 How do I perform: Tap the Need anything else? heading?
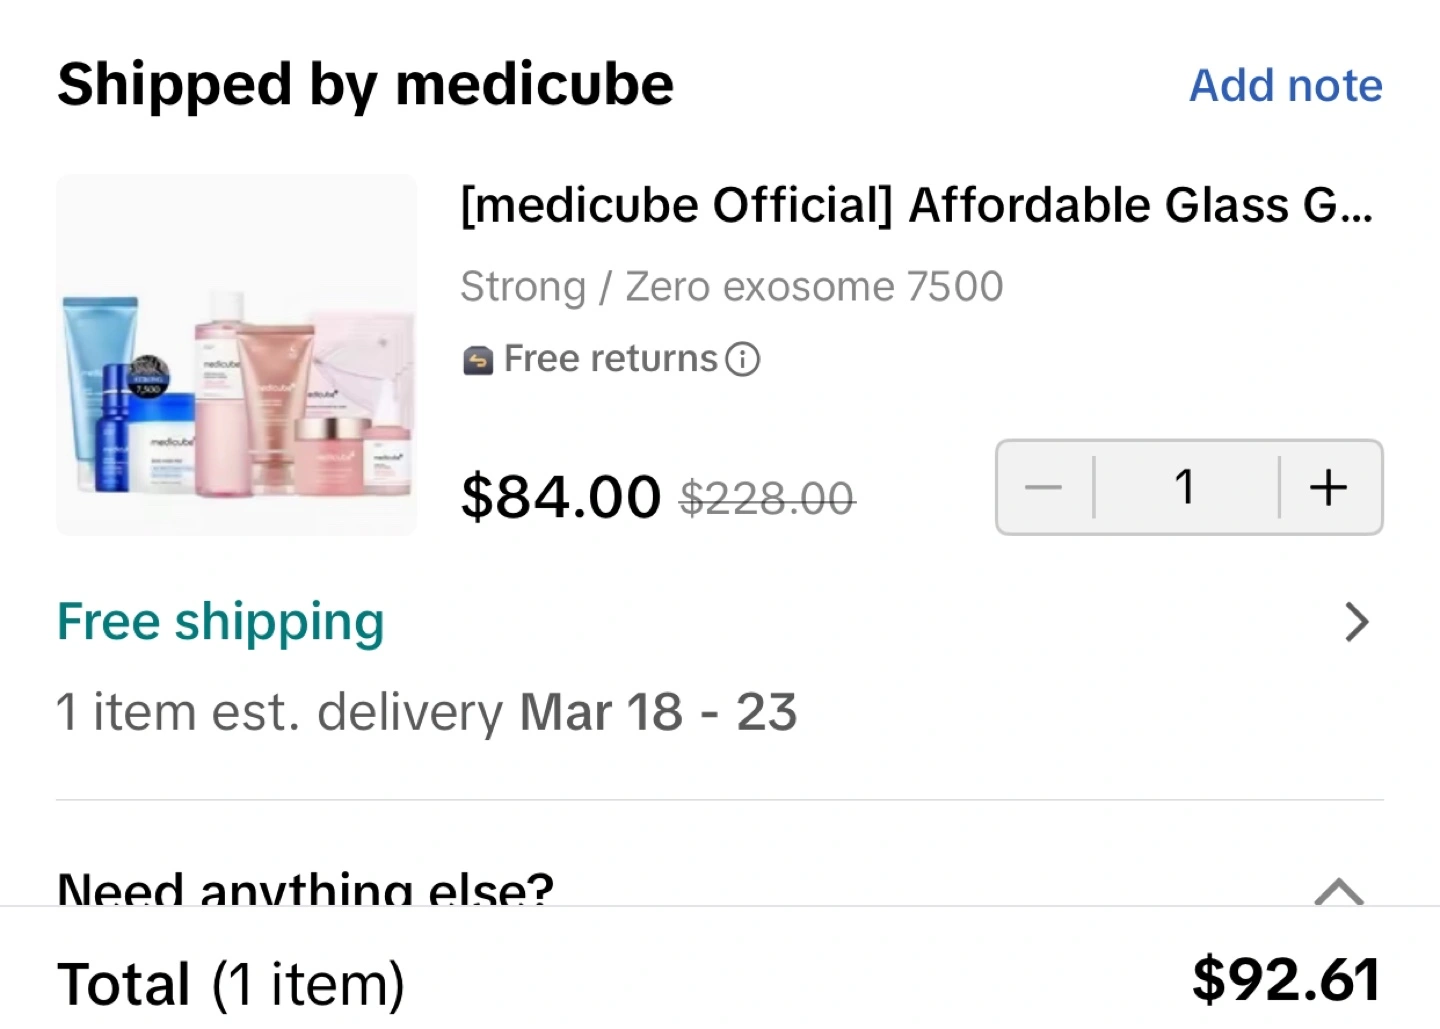pos(305,888)
